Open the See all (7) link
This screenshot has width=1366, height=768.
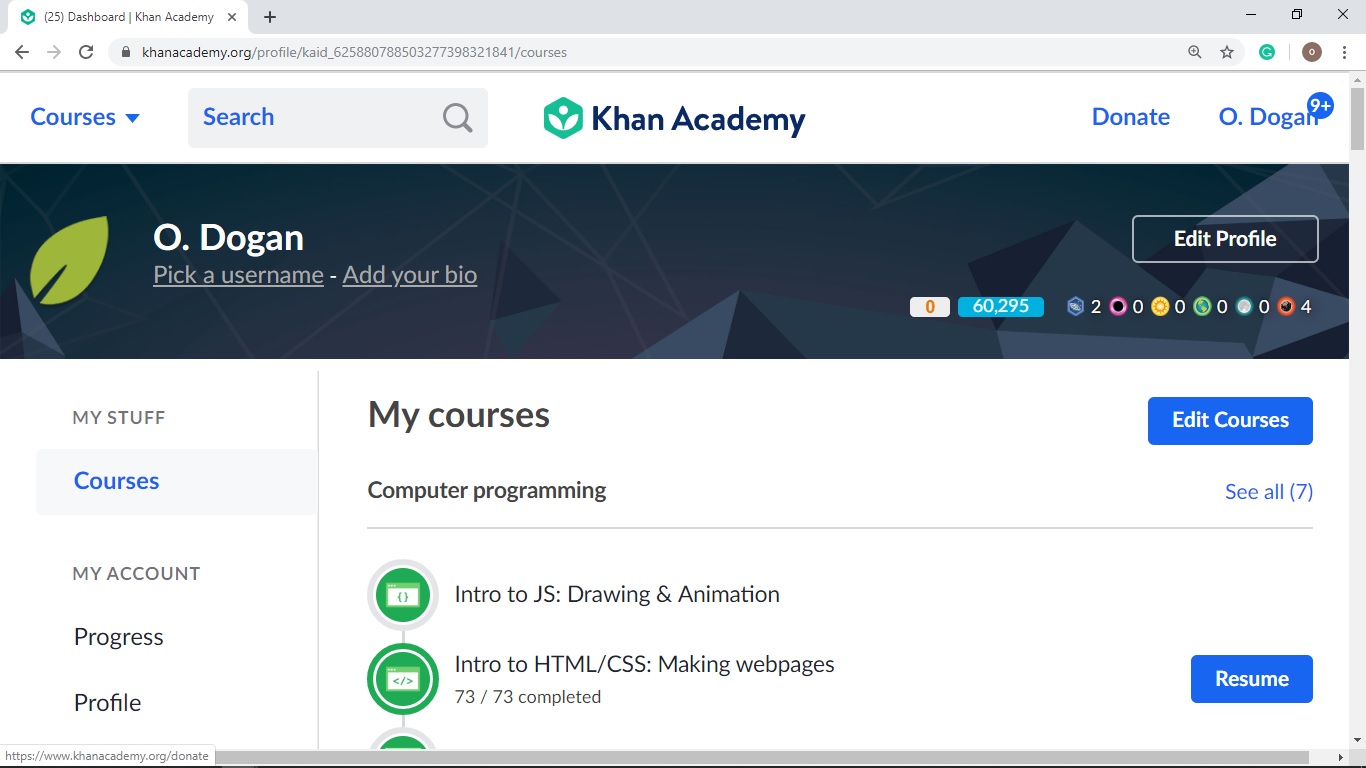1269,492
